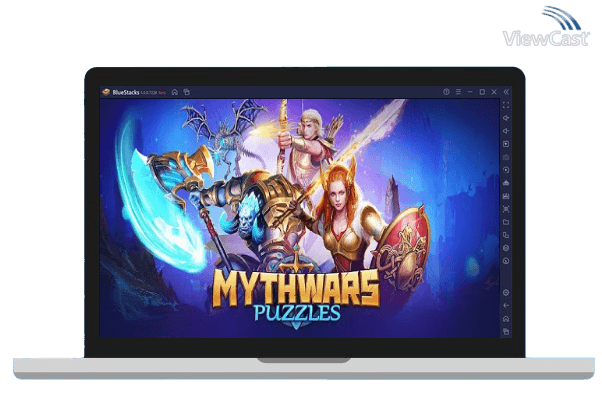Collapse the sidebar with double-chevron
Screen dimensions: 602x414
(506, 92)
